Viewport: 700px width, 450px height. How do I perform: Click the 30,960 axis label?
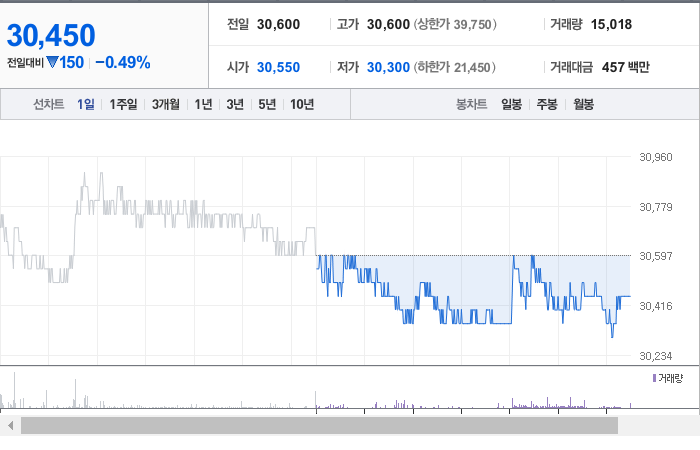coord(656,157)
